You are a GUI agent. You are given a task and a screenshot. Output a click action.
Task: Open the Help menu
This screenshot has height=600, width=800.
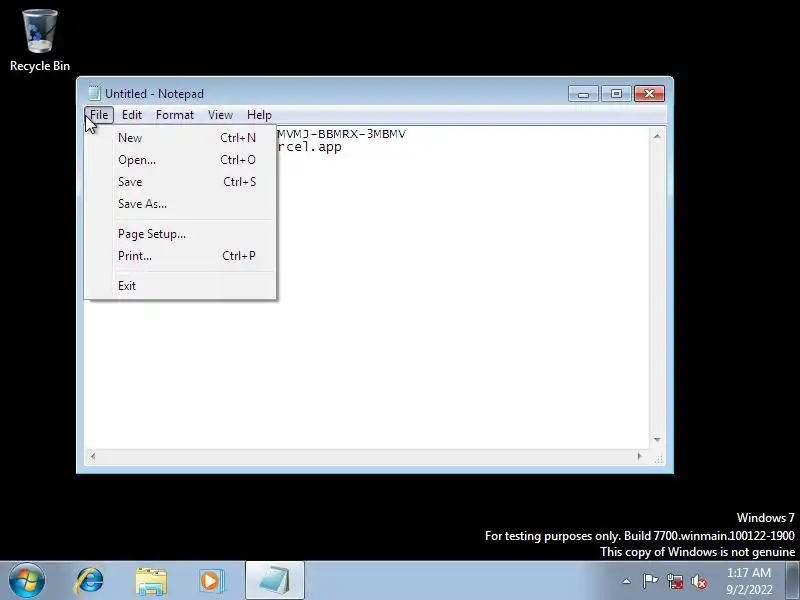pyautogui.click(x=259, y=115)
